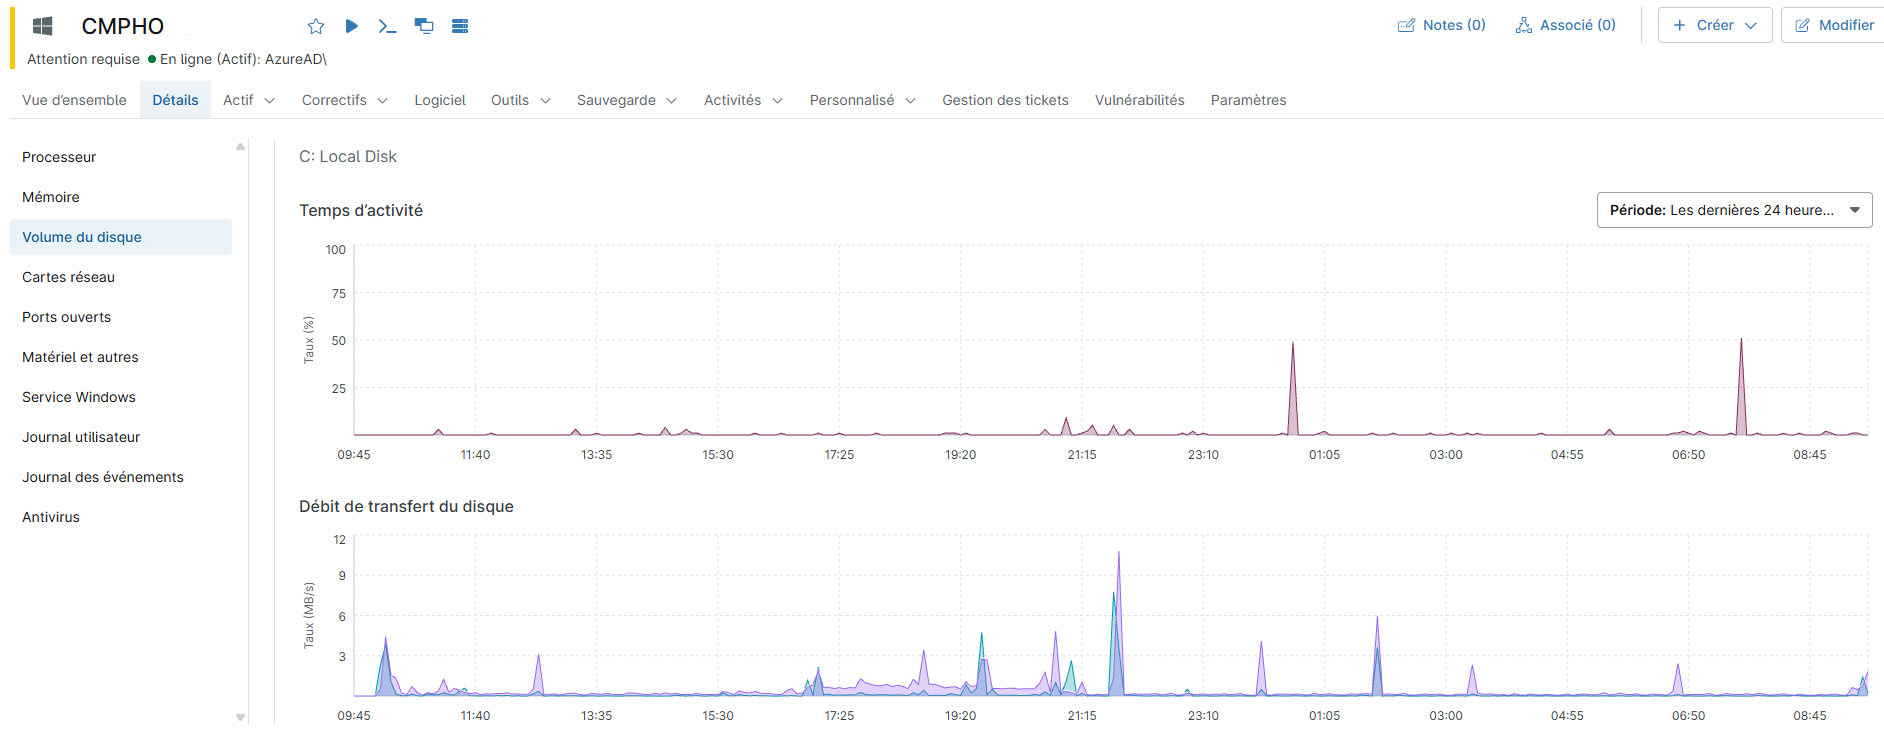The width and height of the screenshot is (1884, 729).
Task: Click the Modifier button
Action: pyautogui.click(x=1834, y=25)
